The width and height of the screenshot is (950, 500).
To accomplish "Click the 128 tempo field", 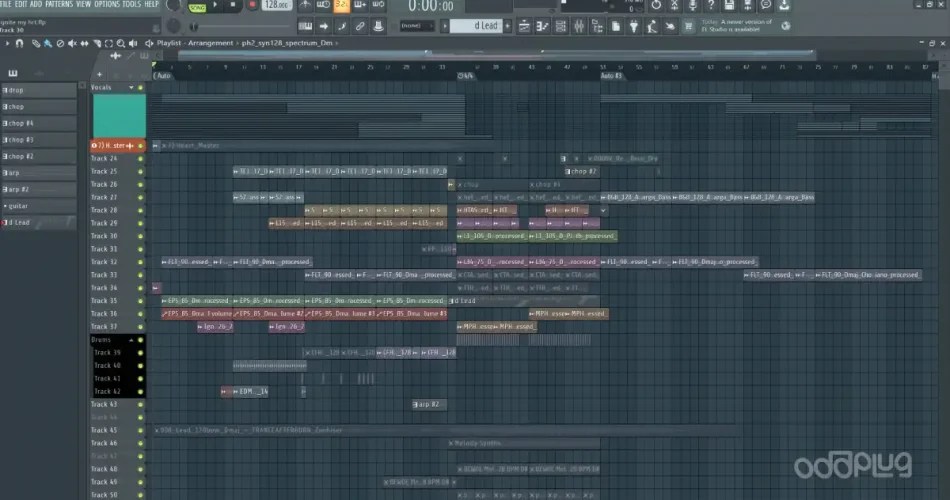I will point(276,5).
